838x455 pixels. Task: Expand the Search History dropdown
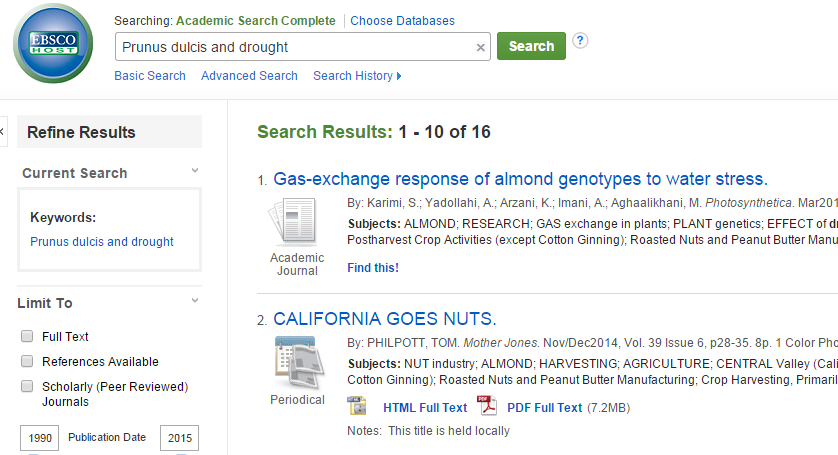[x=357, y=76]
